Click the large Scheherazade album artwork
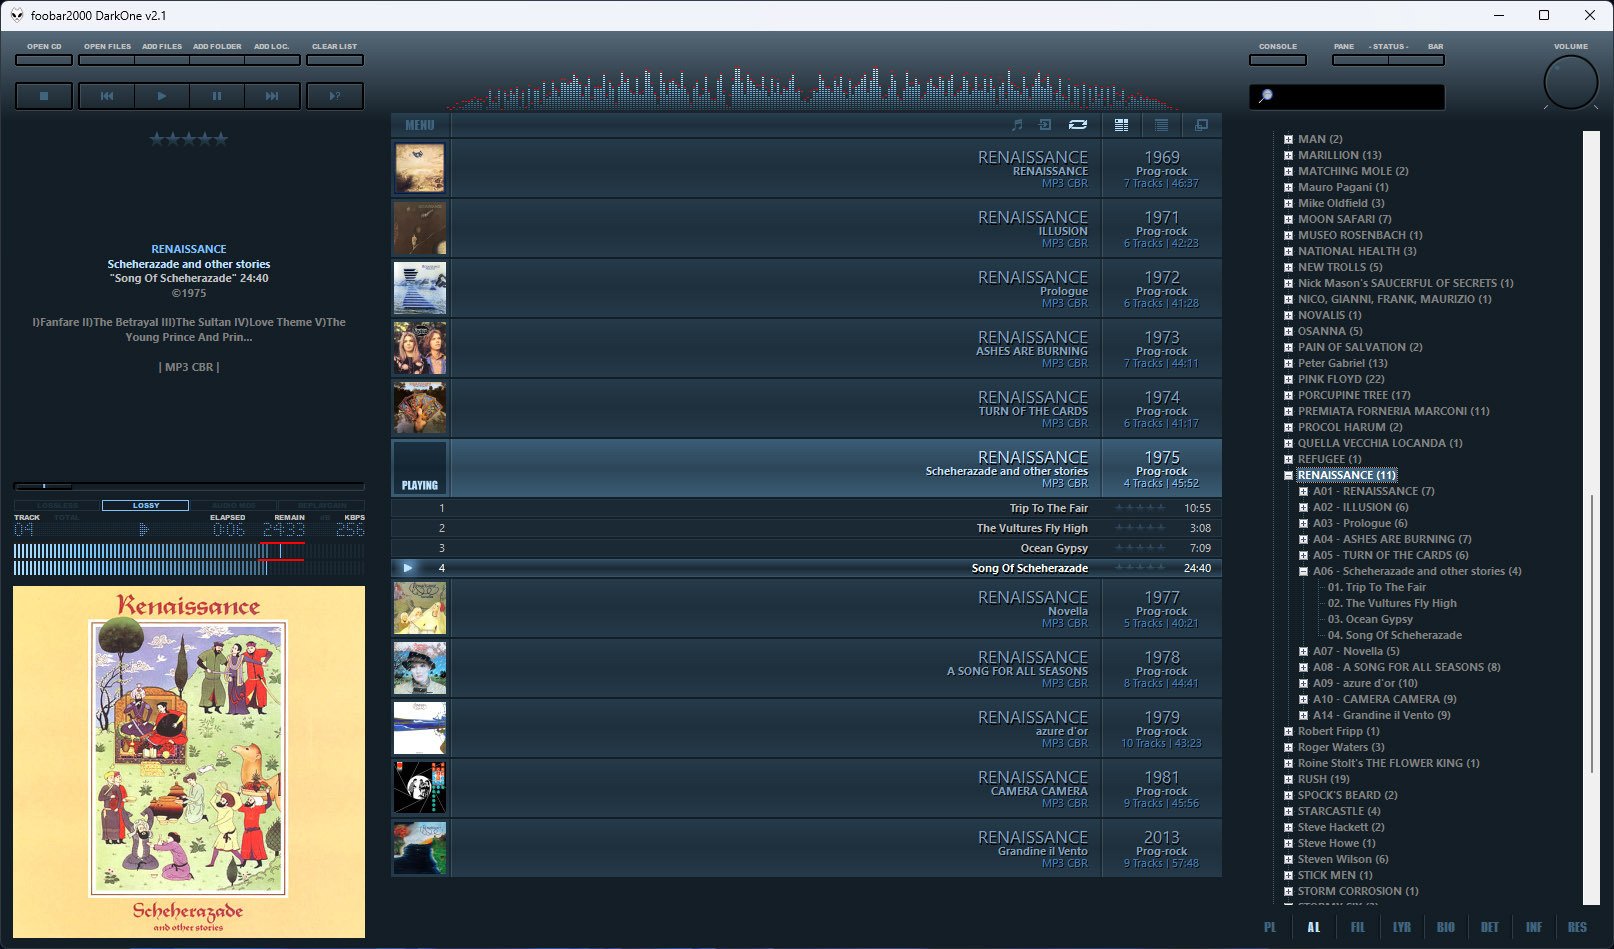 (189, 762)
